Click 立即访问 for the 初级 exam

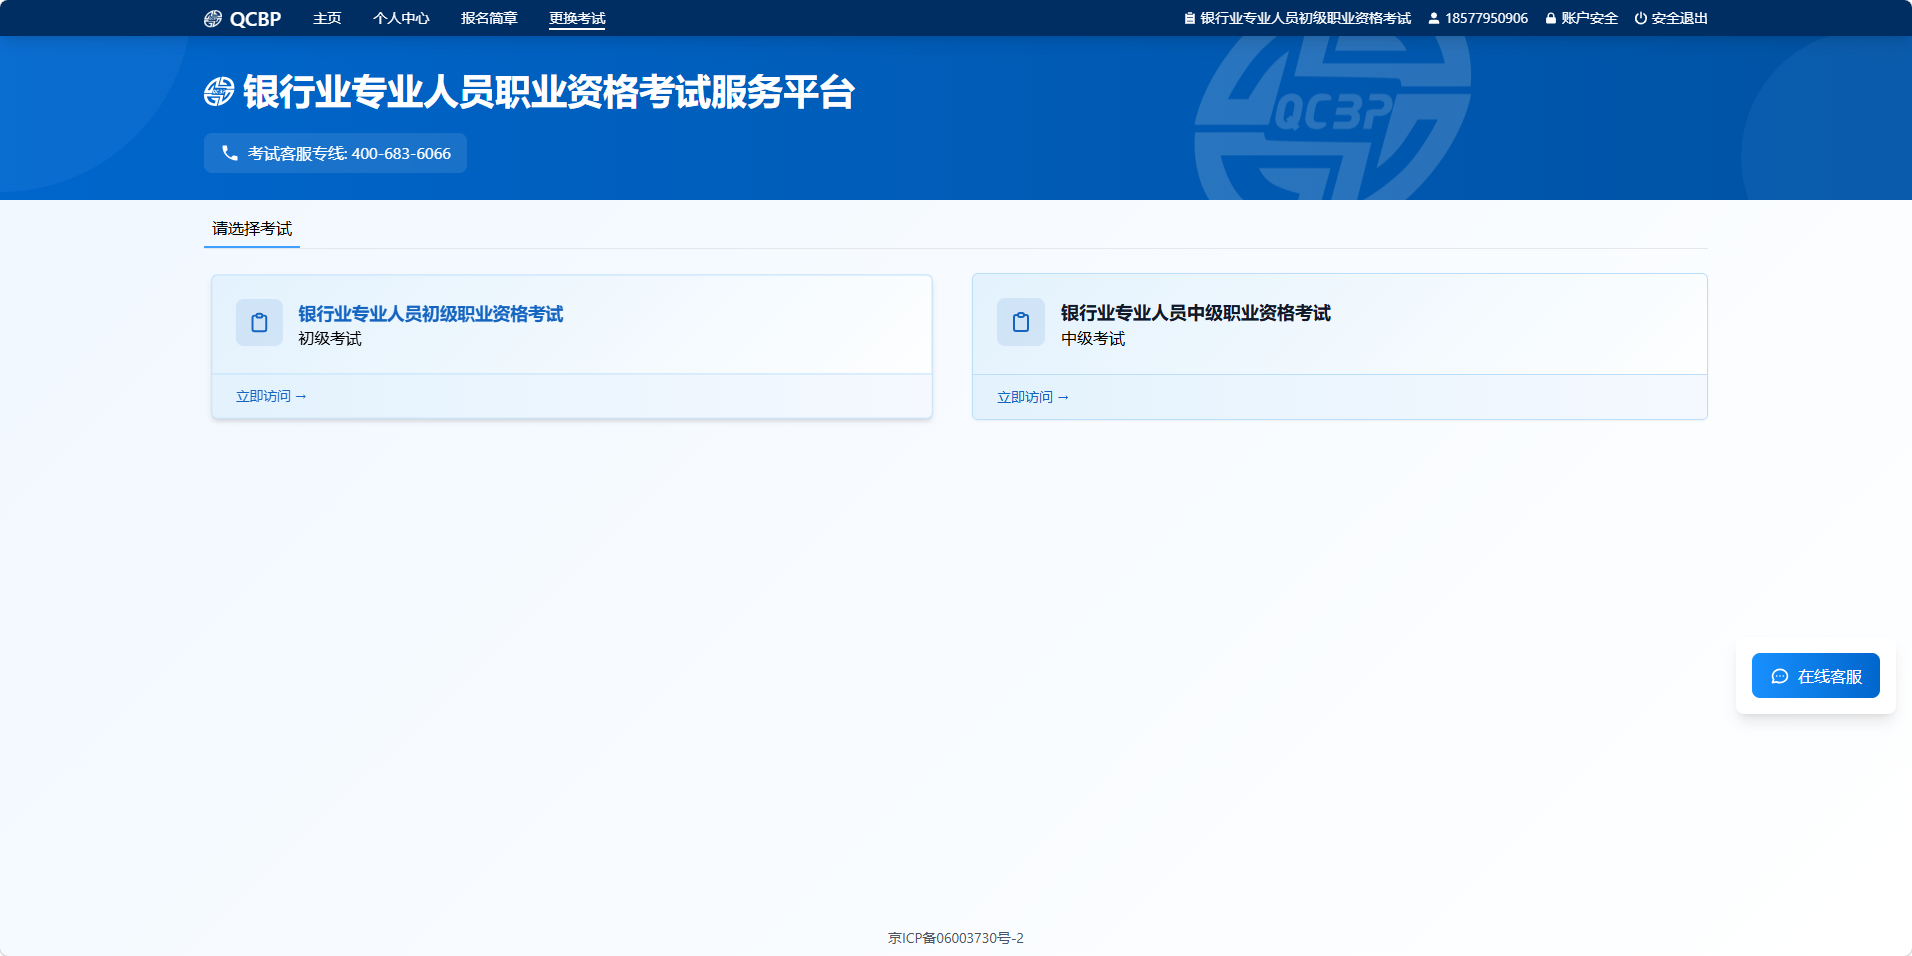point(271,396)
